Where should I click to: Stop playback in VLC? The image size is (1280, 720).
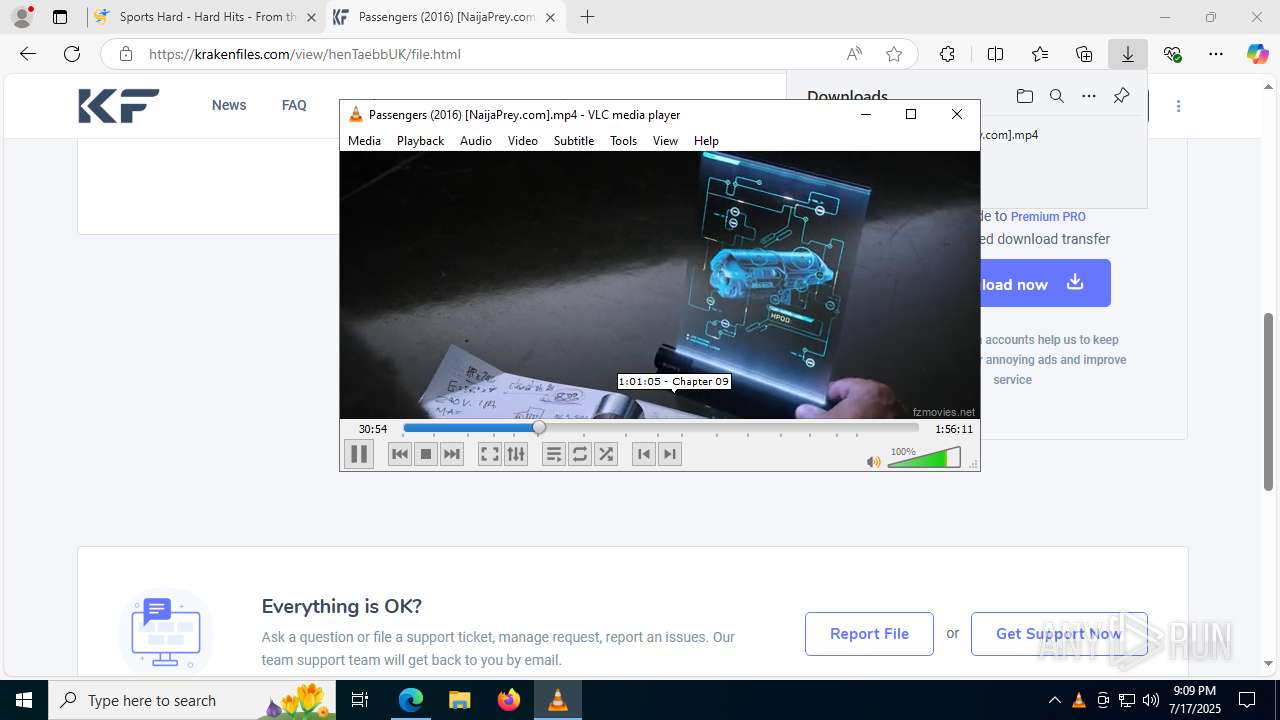[426, 454]
